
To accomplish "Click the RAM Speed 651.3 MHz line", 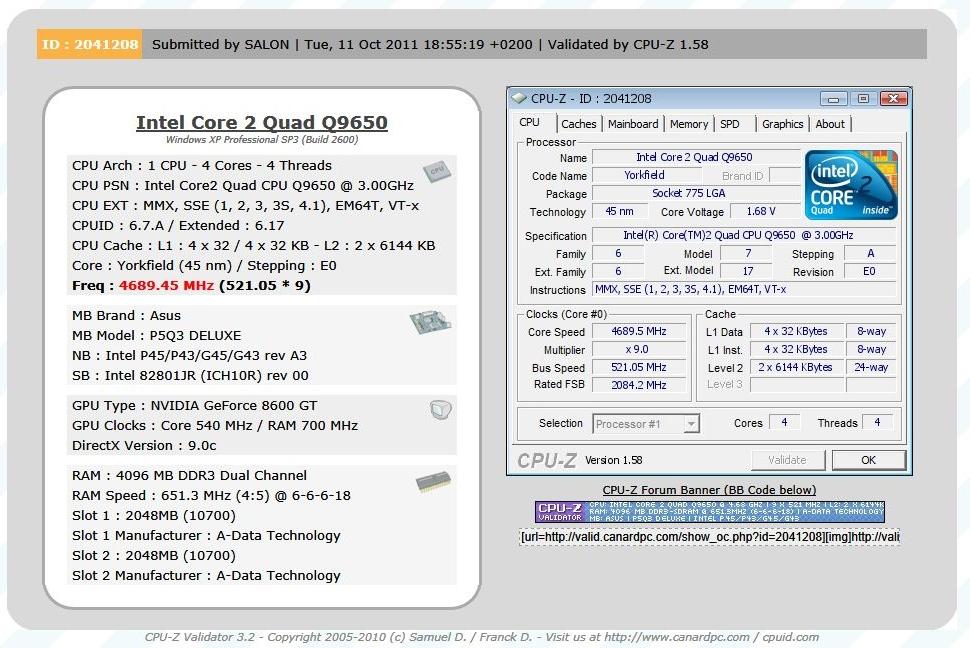I will [x=211, y=495].
